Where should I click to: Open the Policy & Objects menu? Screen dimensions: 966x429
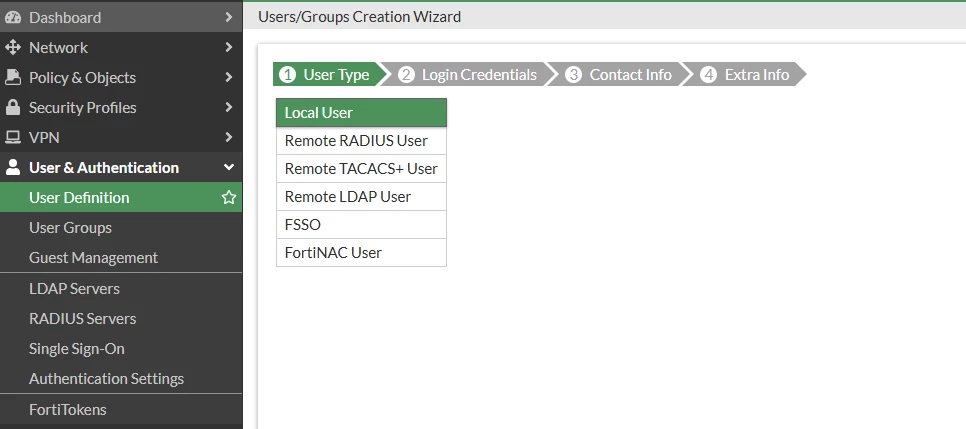[121, 77]
